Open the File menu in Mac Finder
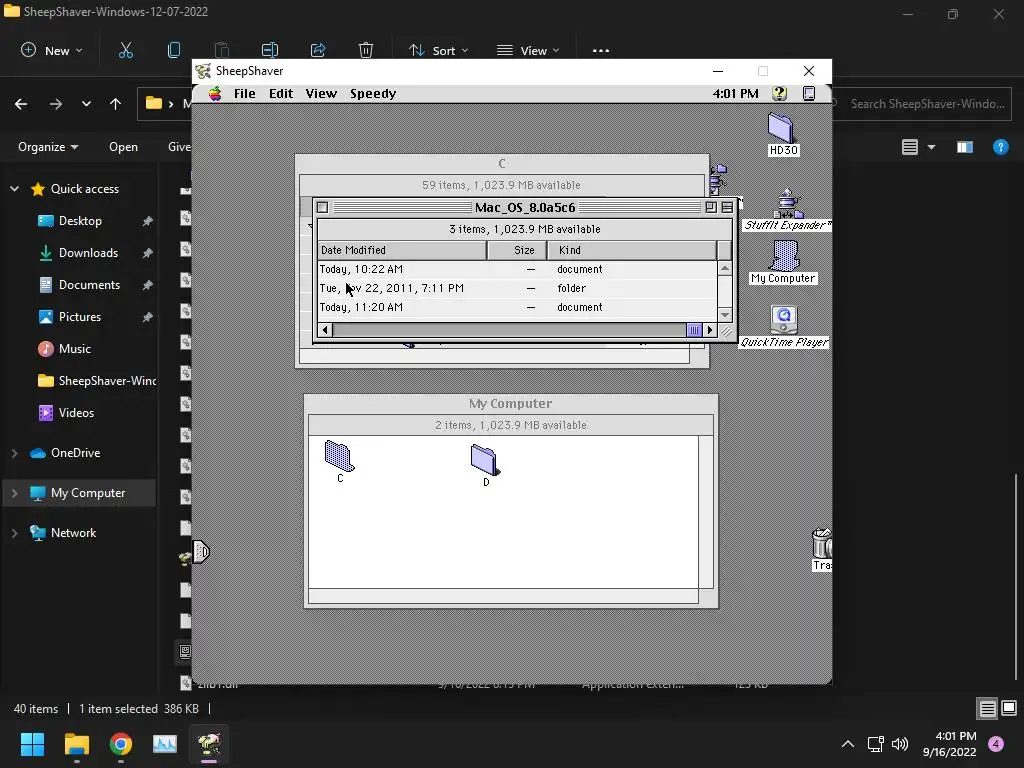This screenshot has height=768, width=1024. (x=244, y=93)
